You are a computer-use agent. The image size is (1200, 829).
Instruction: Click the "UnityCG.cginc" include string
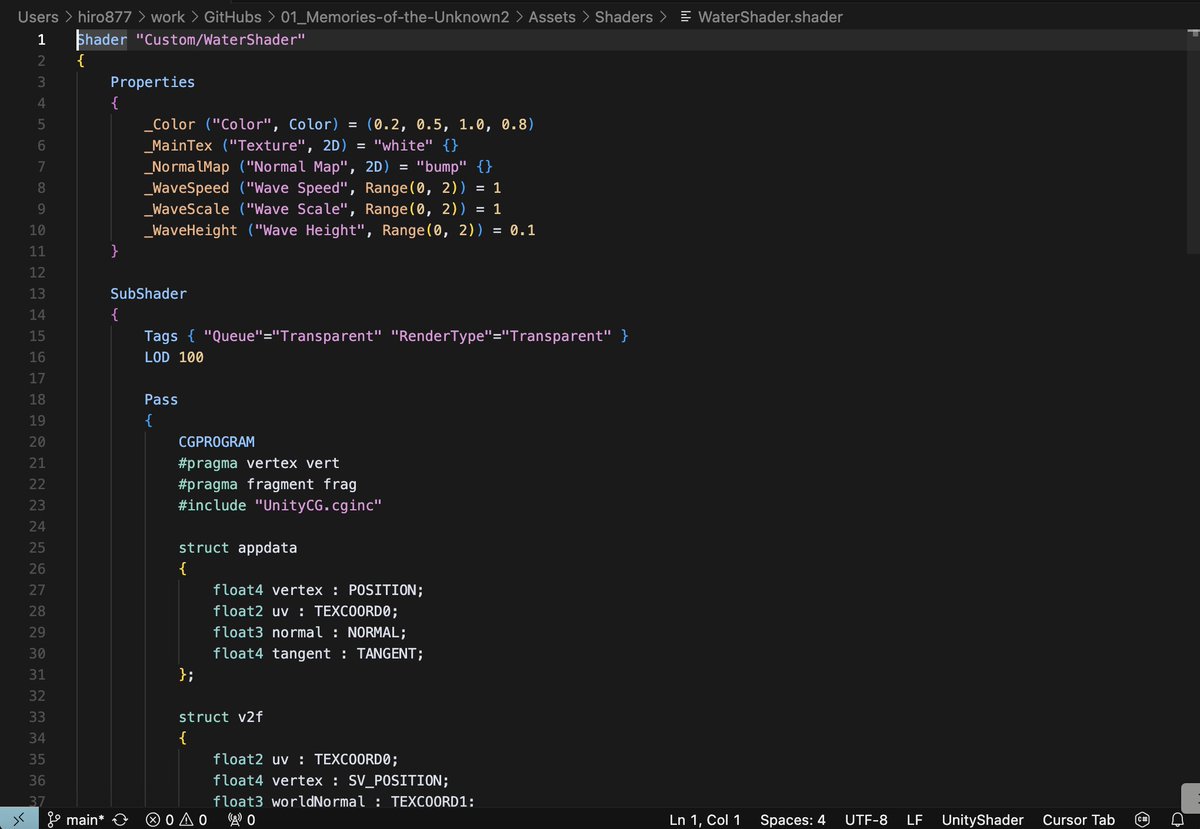(x=319, y=505)
